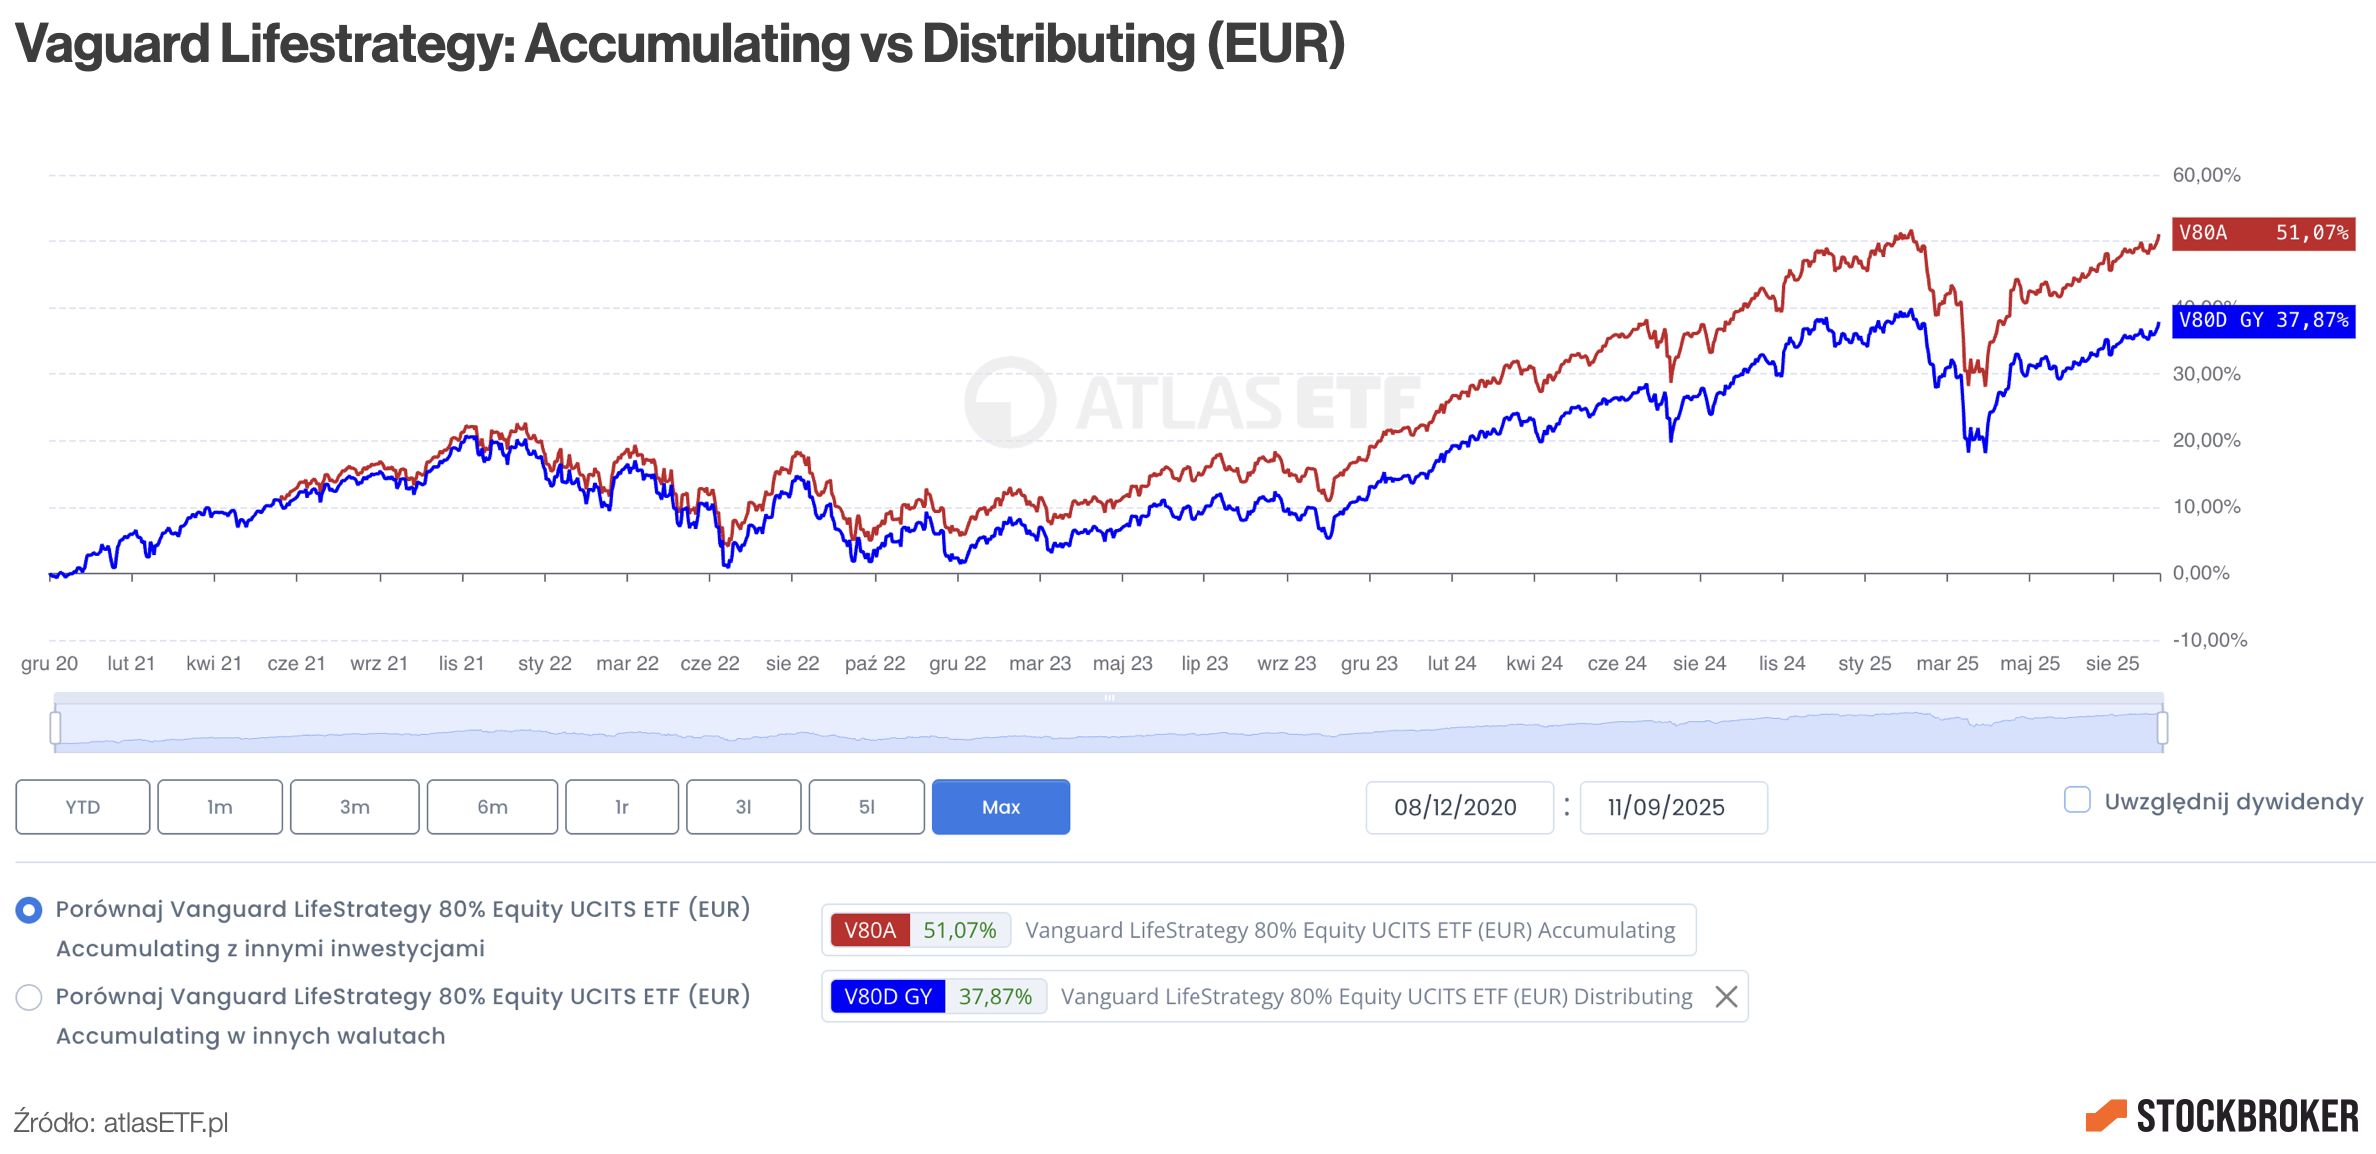Click the Stockbroker logo

coord(2222,1116)
